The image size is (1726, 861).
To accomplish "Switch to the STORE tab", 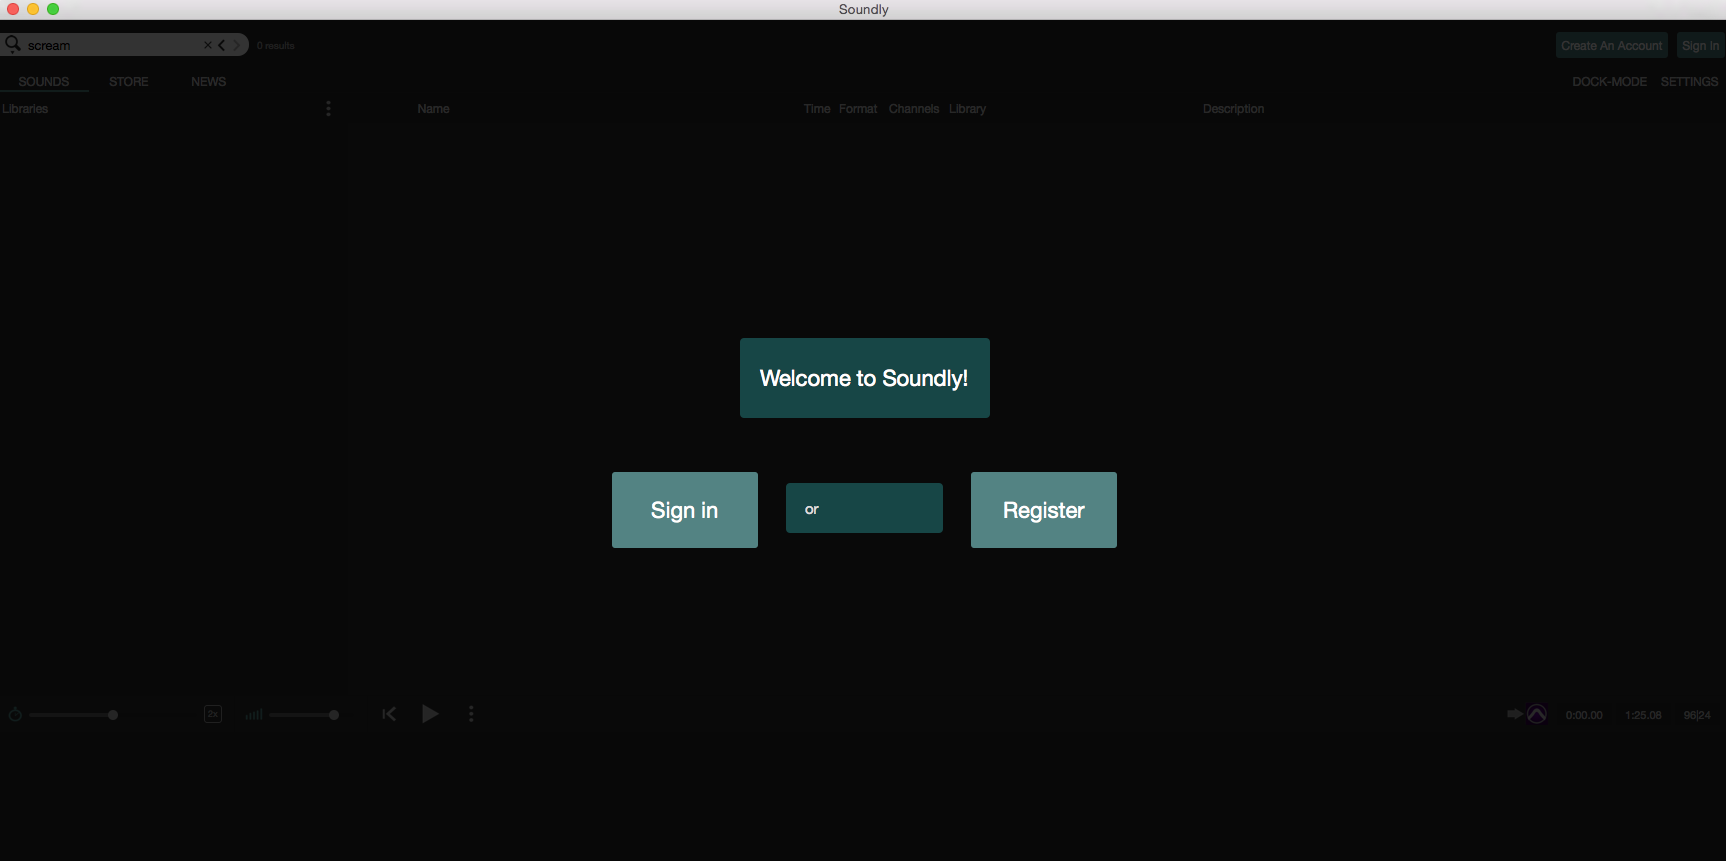I will click(x=129, y=82).
